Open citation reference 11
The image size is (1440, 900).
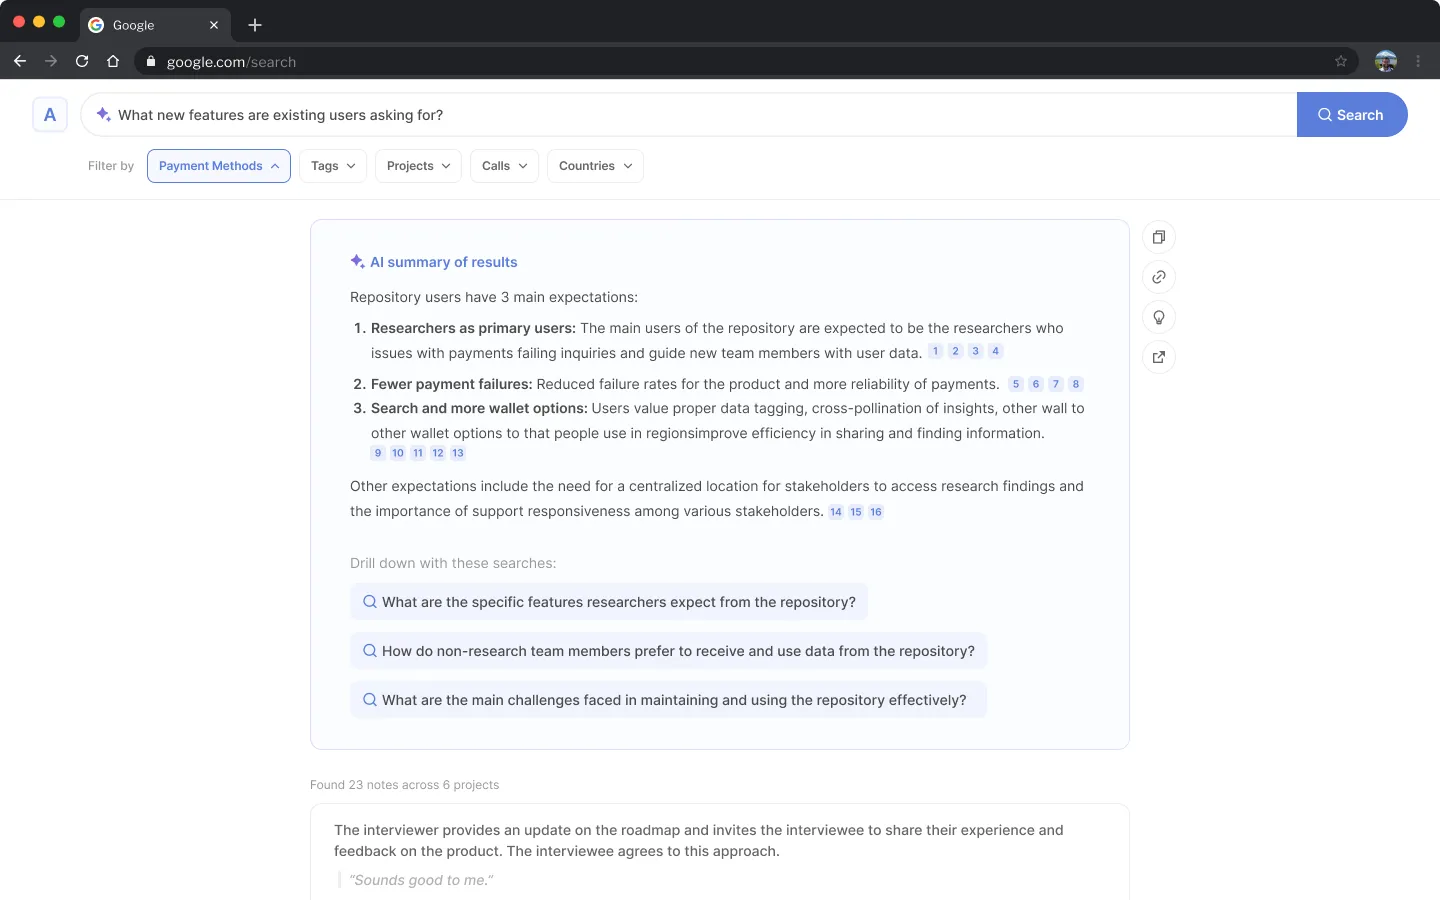point(418,453)
